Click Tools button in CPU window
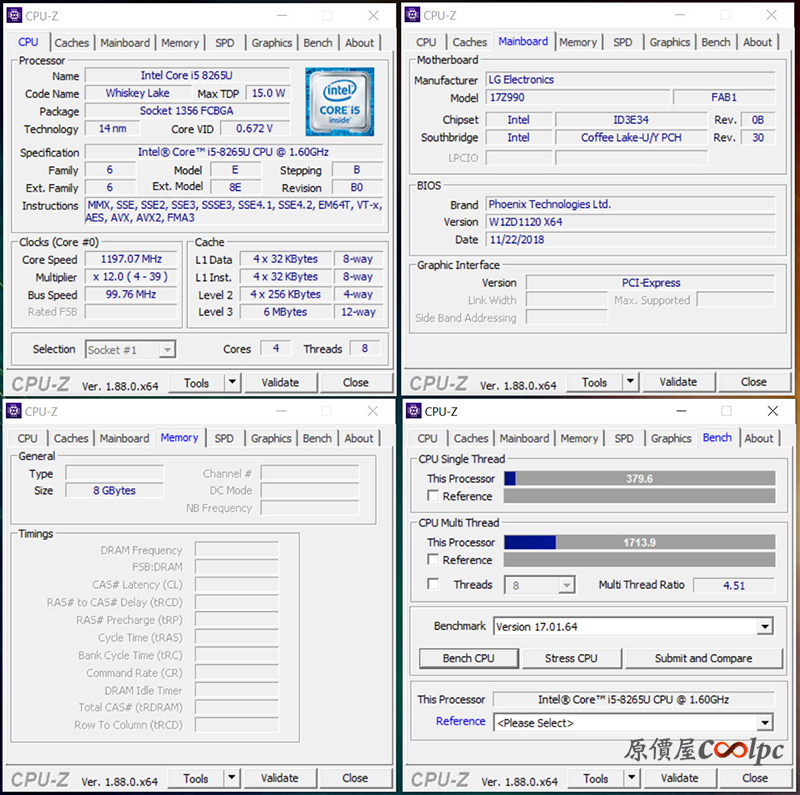The width and height of the screenshot is (800, 795). [196, 383]
